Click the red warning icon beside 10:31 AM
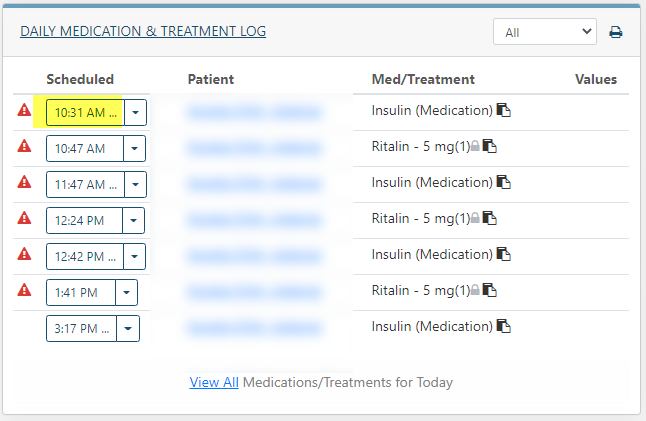The height and width of the screenshot is (421, 646). tap(24, 110)
